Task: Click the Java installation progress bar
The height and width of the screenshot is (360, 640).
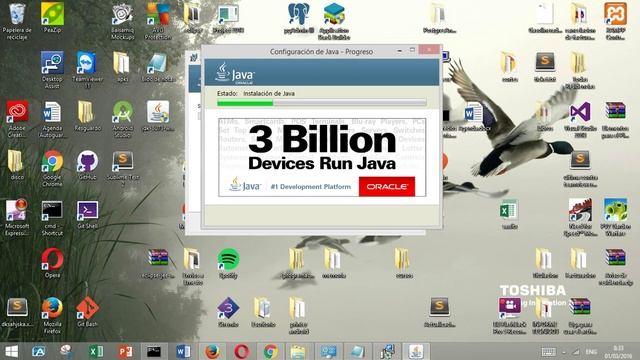Action: pos(322,103)
